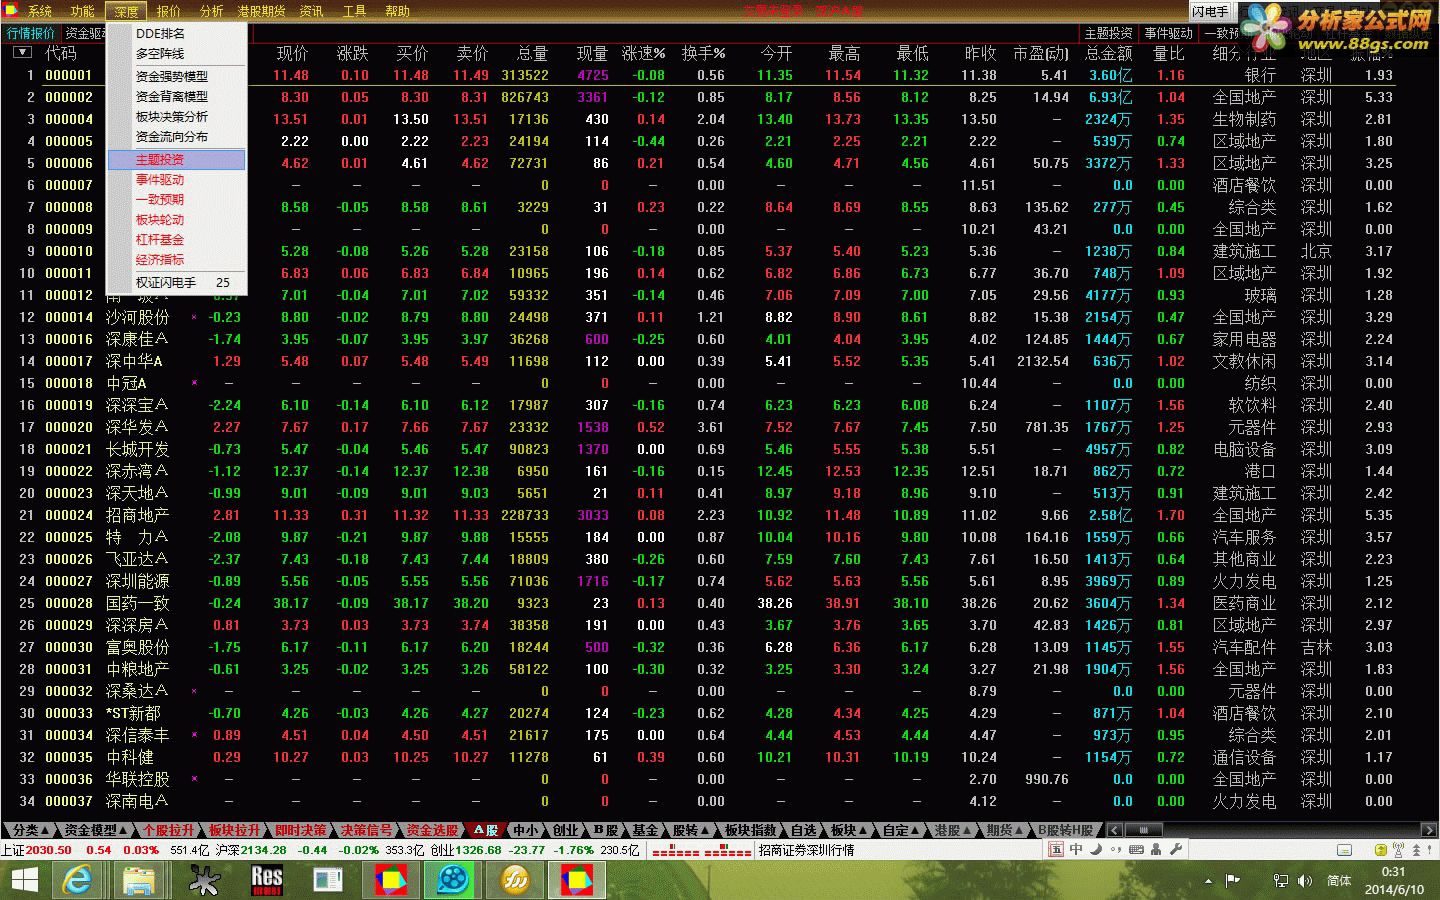Expand the 资金模型 bottom tab
1440x900 pixels.
click(x=97, y=830)
